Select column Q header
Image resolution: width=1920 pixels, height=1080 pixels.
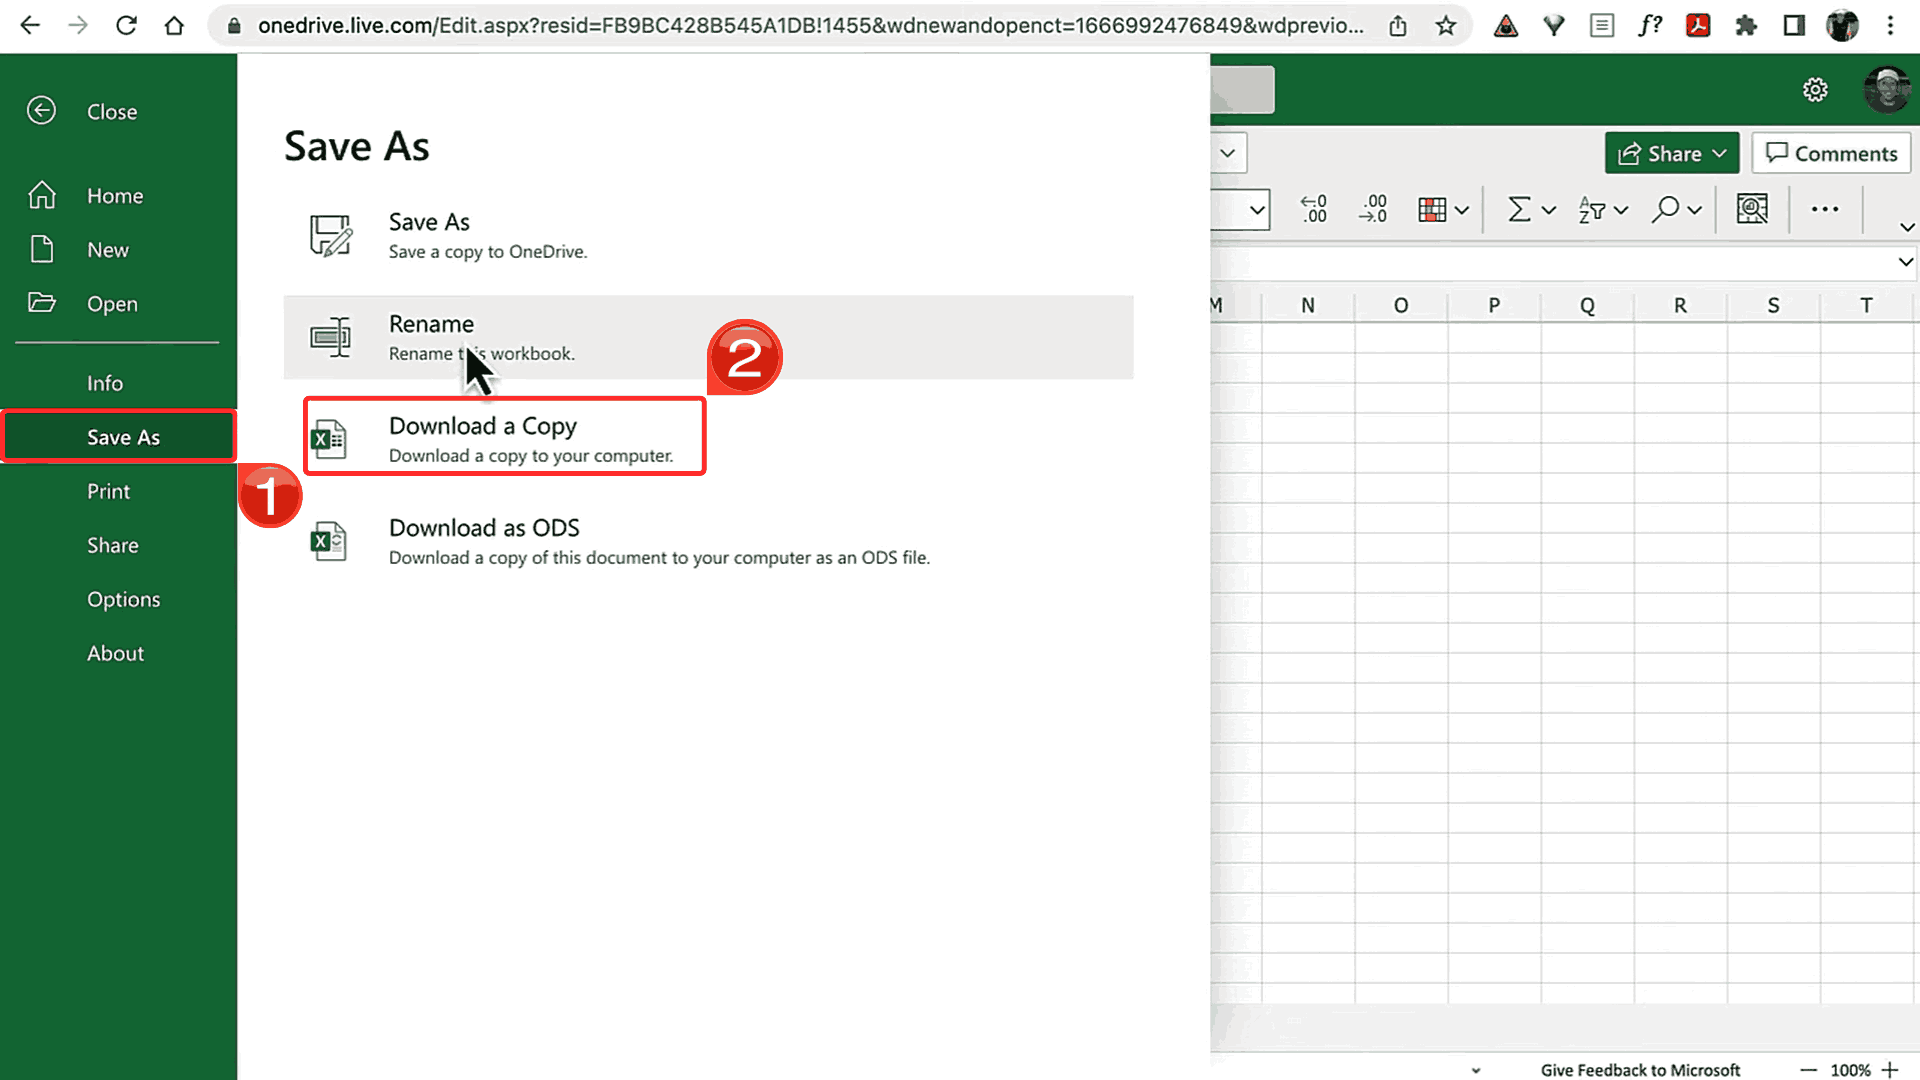(1587, 305)
